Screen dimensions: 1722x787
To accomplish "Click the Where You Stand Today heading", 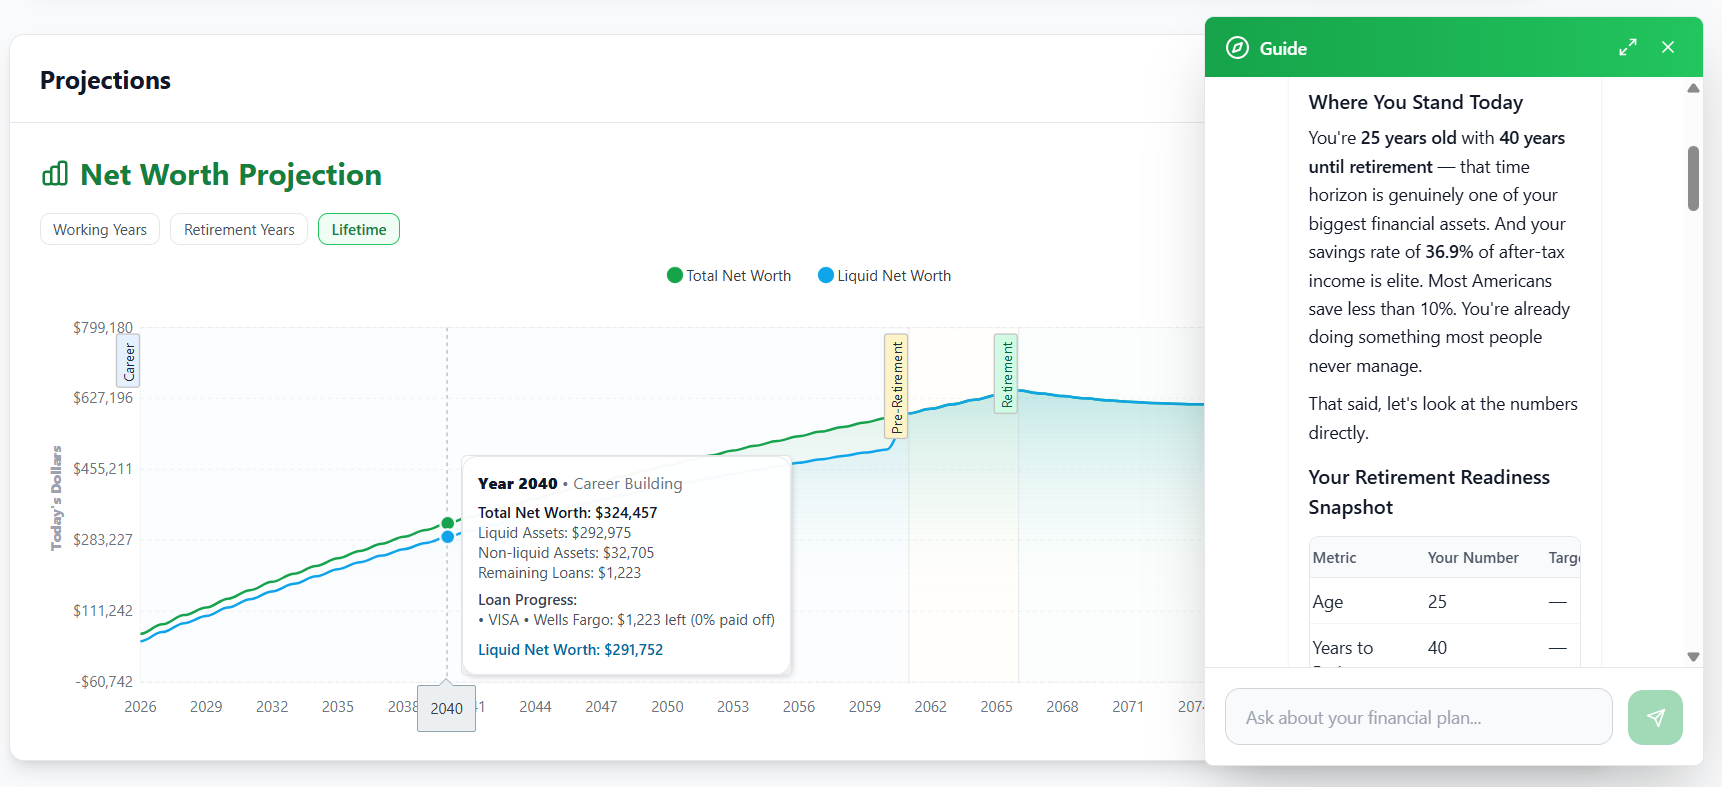I will pos(1416,102).
